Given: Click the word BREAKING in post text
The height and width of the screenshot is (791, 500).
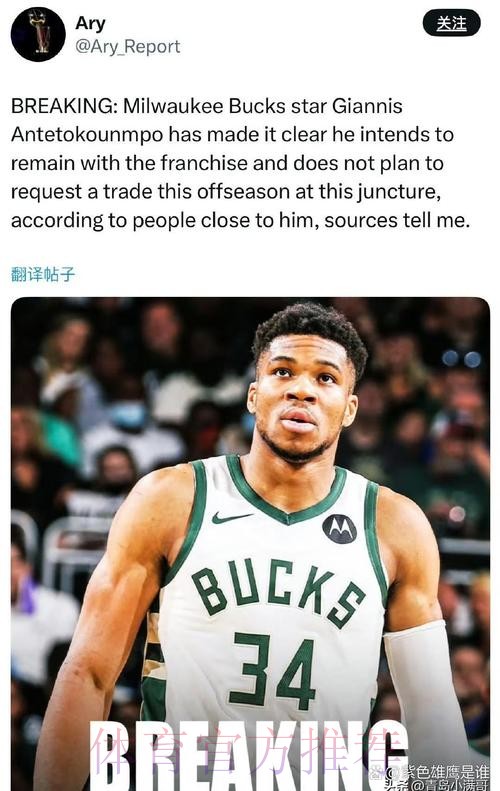Looking at the screenshot, I should click(x=63, y=106).
